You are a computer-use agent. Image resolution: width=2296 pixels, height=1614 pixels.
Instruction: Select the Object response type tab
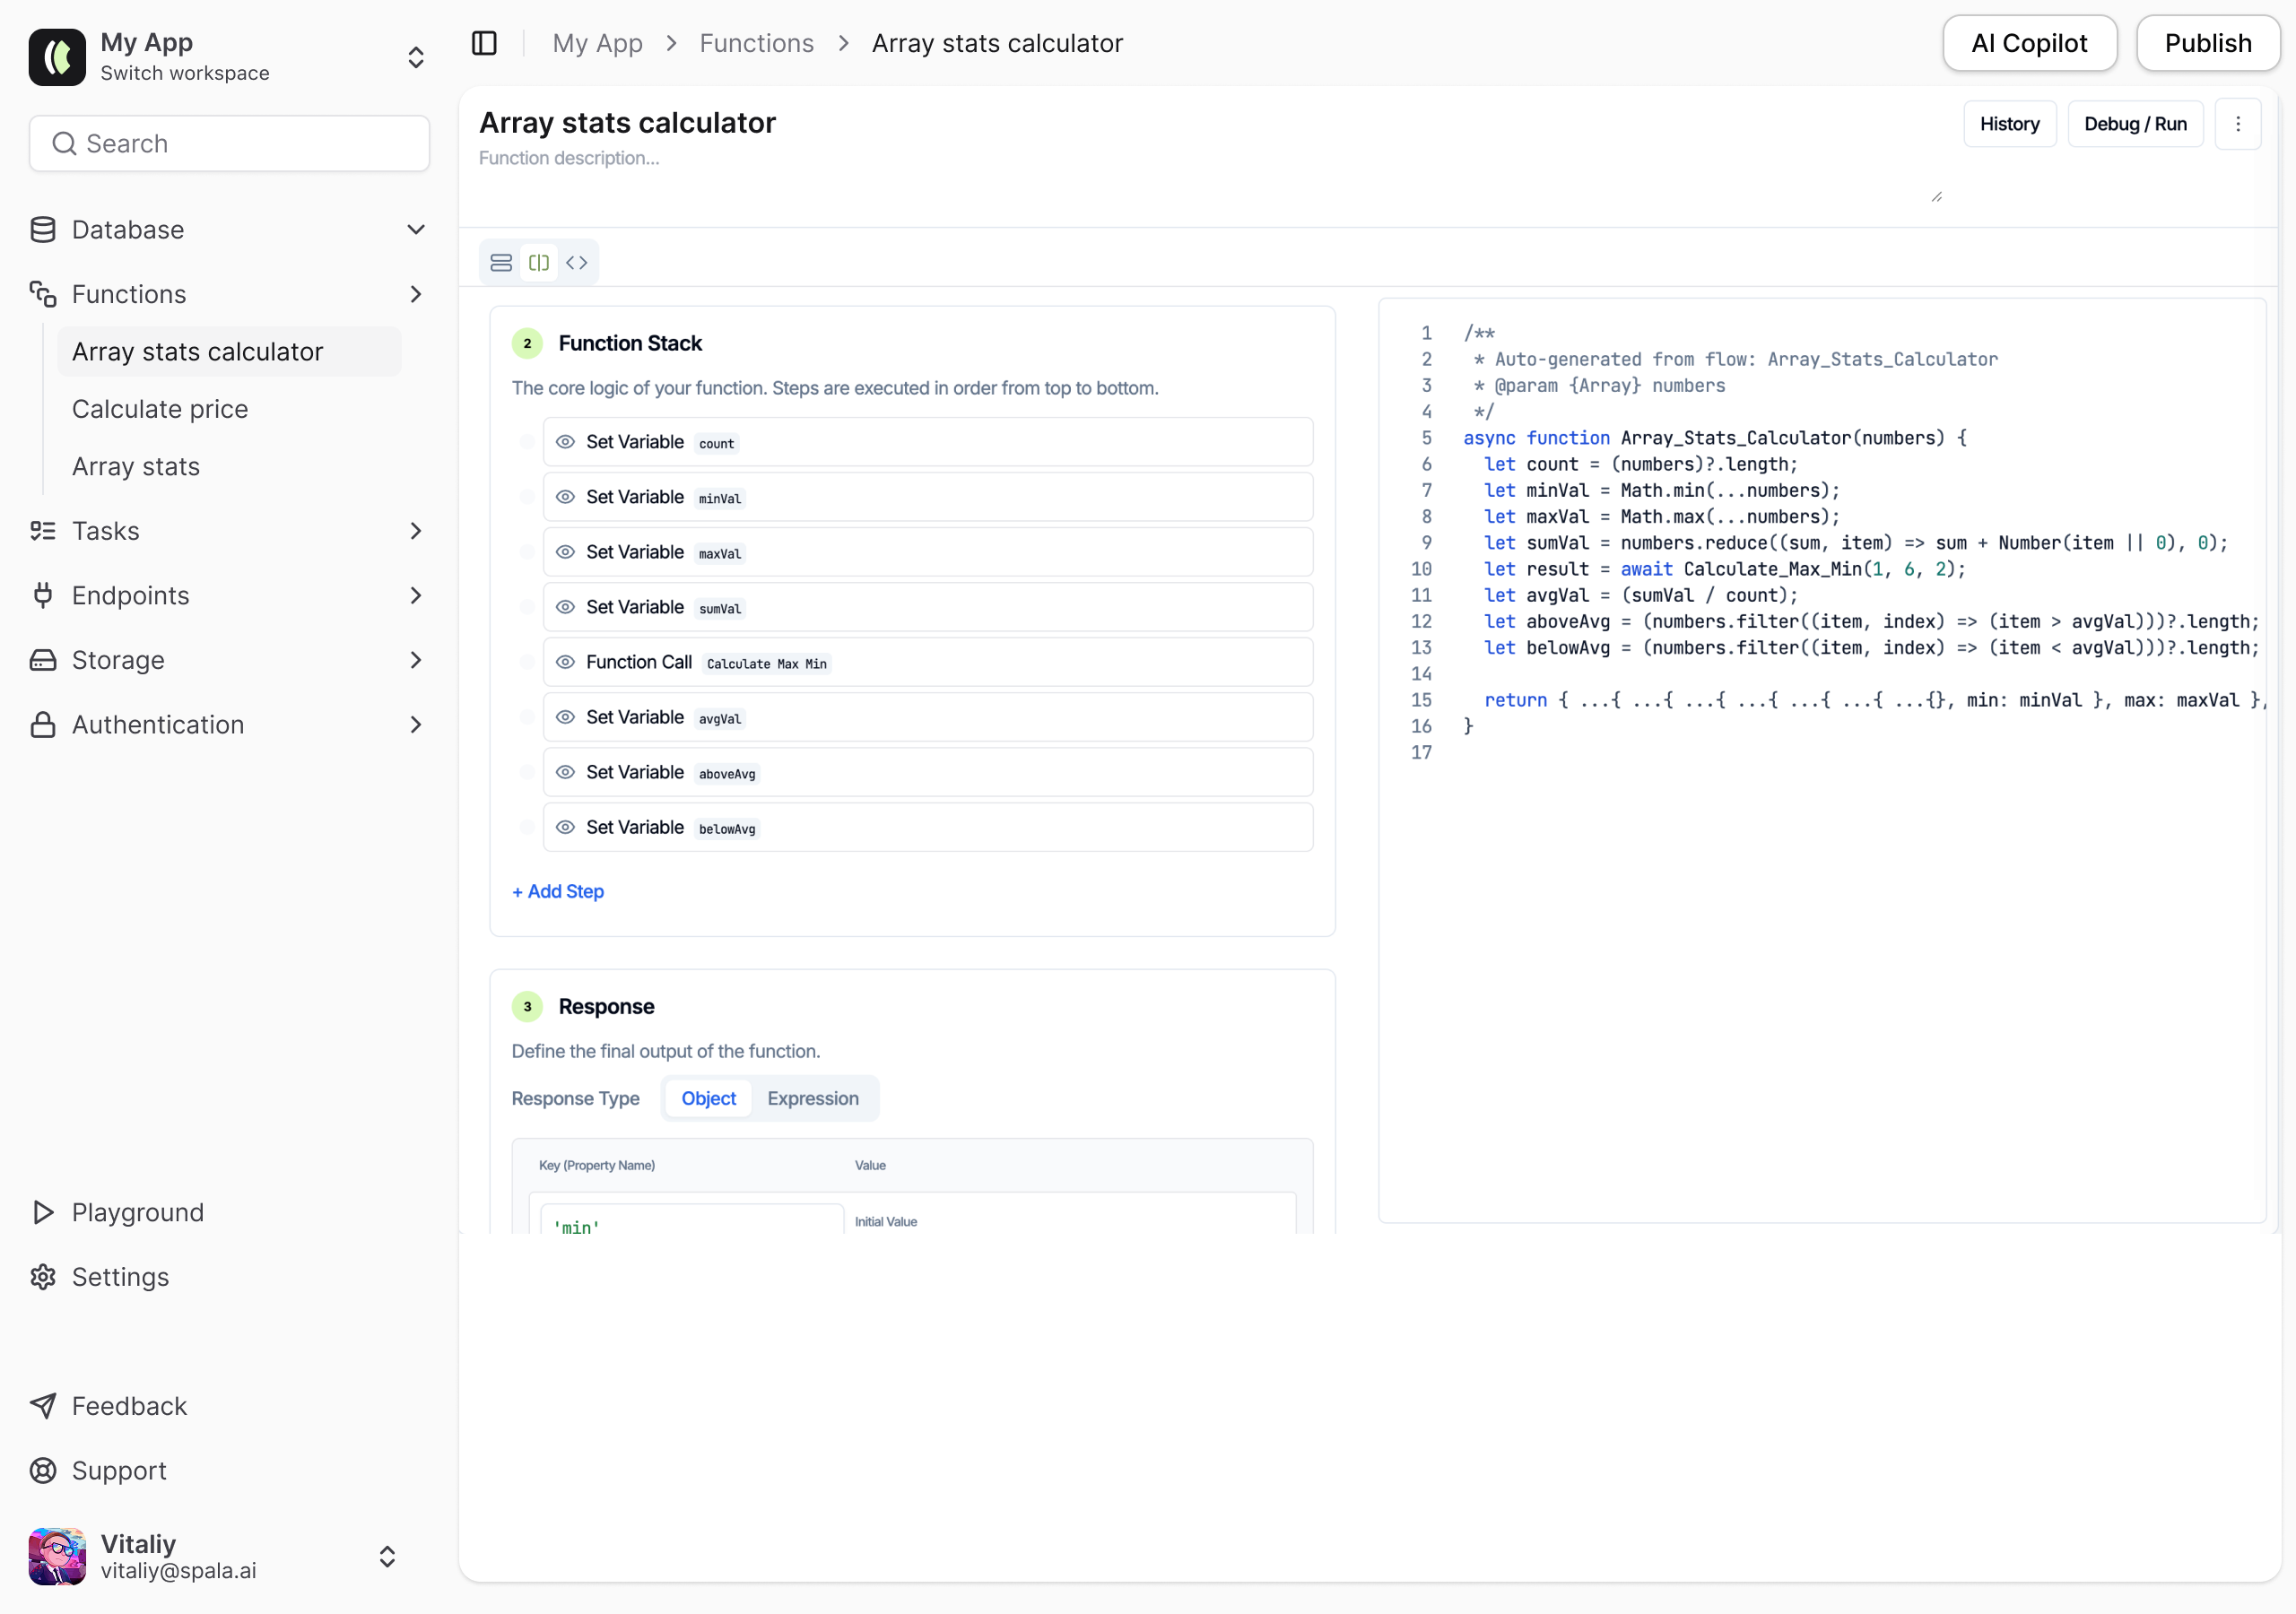[708, 1098]
